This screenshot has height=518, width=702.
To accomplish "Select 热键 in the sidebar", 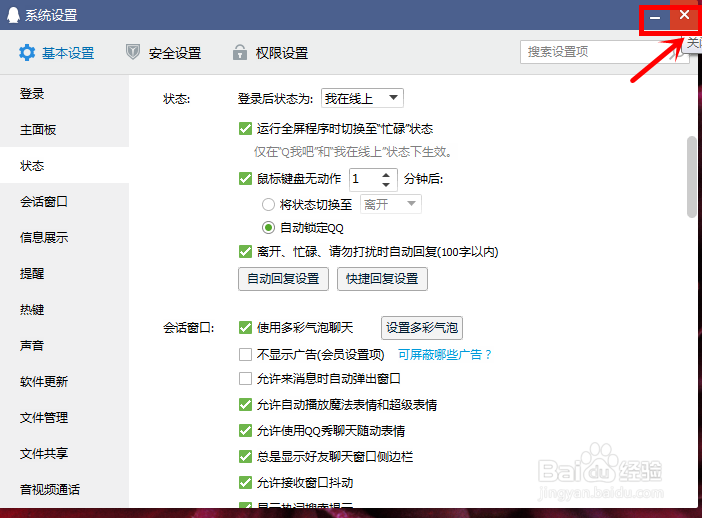I will 64,309.
